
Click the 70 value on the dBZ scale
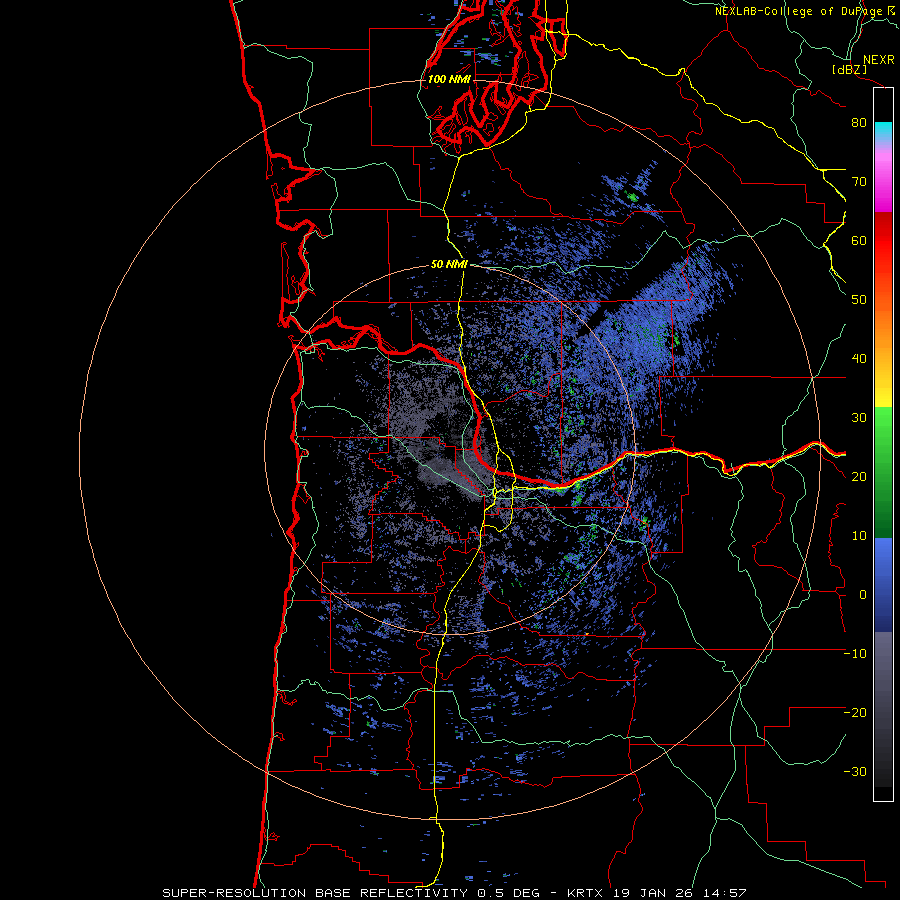point(859,181)
